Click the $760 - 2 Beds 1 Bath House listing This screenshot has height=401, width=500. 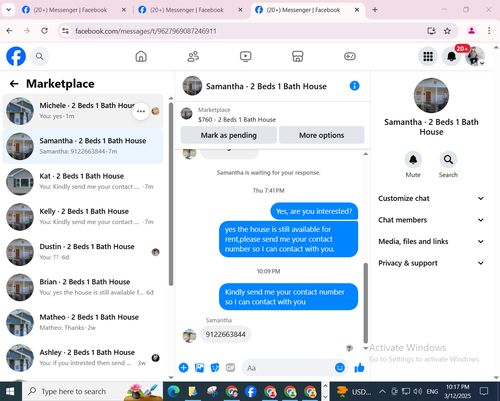pyautogui.click(x=237, y=120)
